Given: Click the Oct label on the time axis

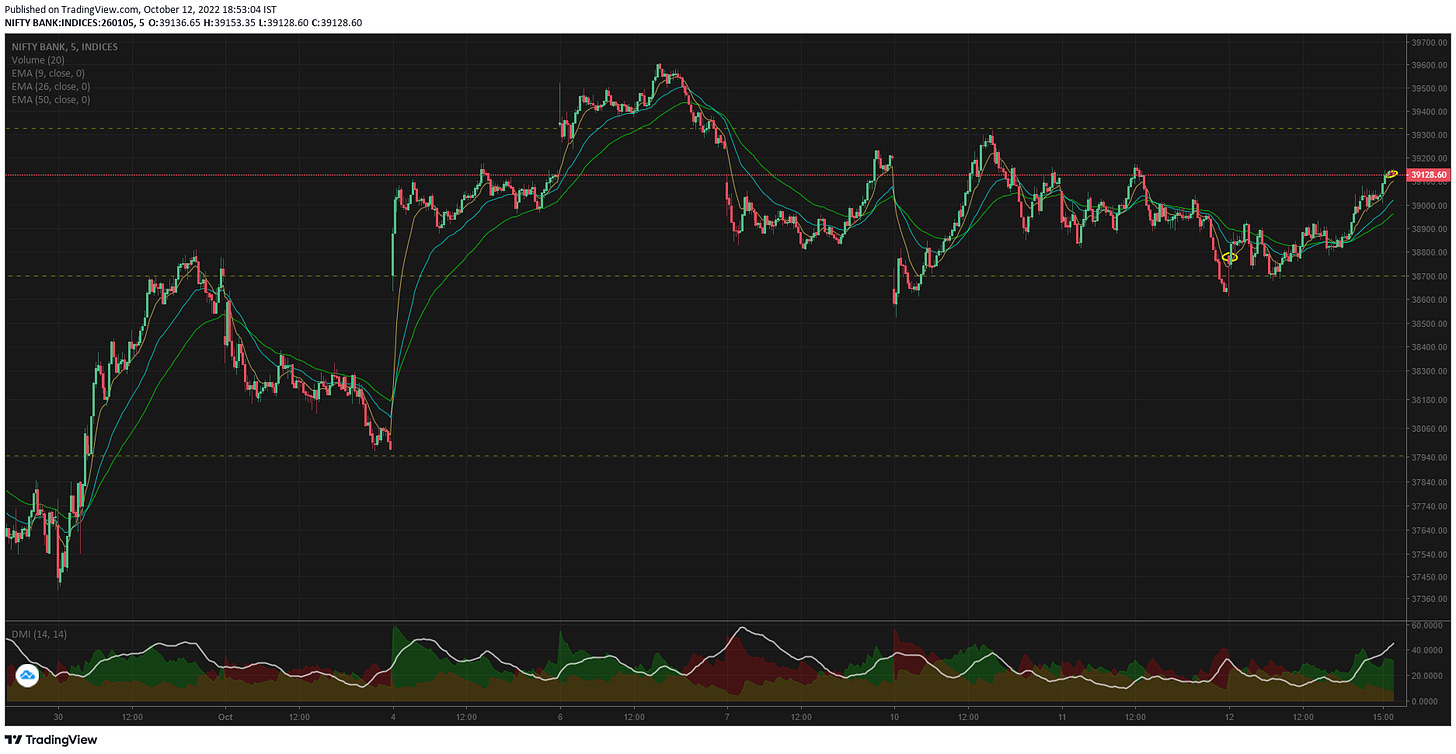Looking at the screenshot, I should (225, 716).
